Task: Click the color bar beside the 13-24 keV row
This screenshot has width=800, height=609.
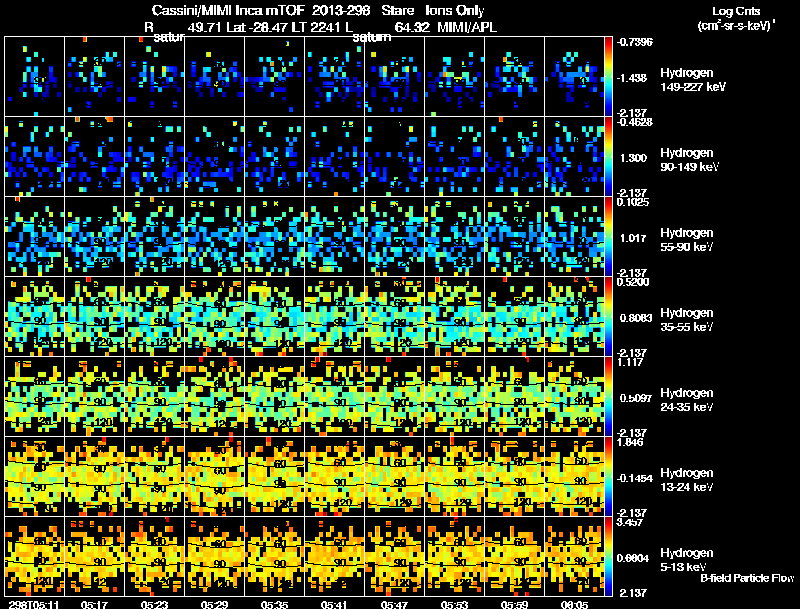Action: coord(608,477)
